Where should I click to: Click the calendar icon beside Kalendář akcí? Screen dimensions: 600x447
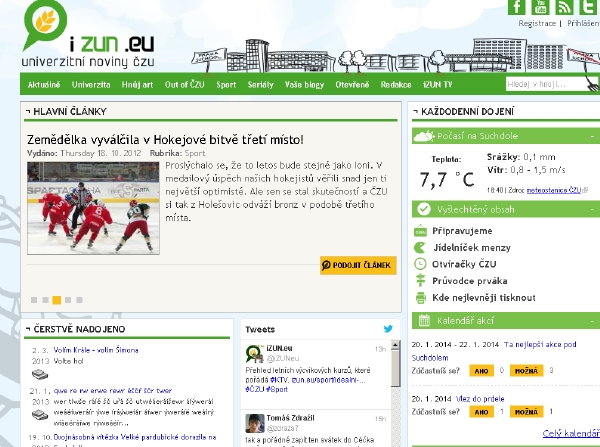424,320
